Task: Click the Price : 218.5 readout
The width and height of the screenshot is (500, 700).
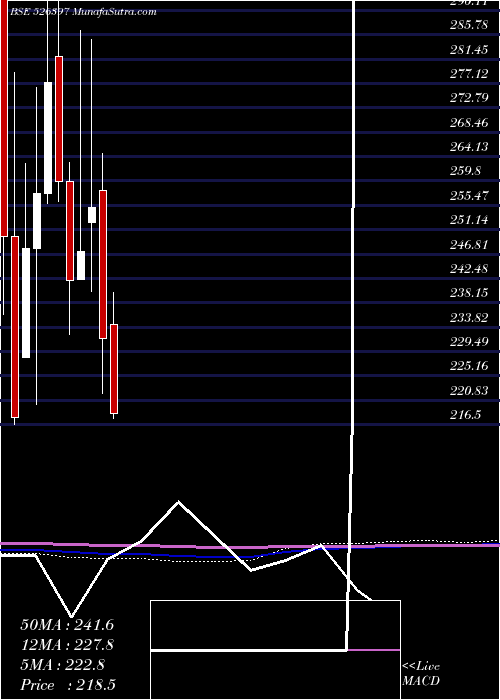Action: tap(69, 685)
